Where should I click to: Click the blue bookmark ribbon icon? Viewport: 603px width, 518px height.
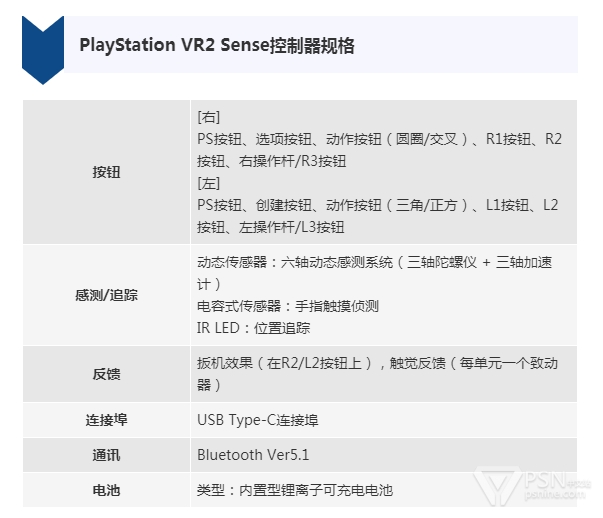(43, 50)
